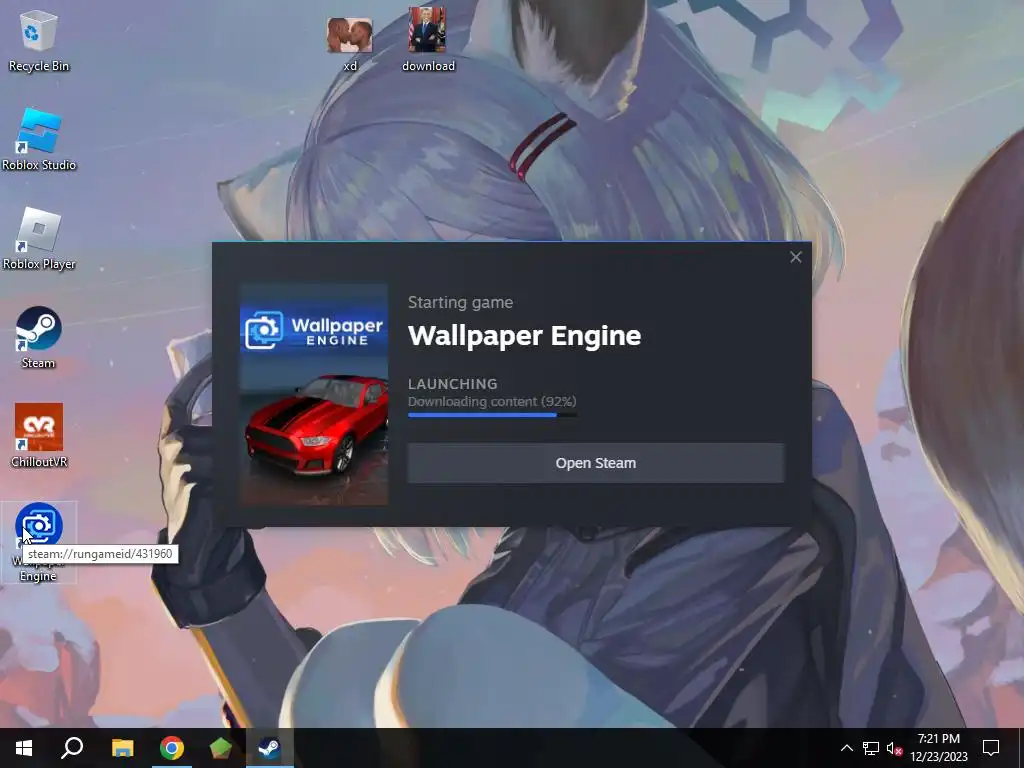Open the clock showing 7:21 PM
This screenshot has width=1024, height=768.
(x=938, y=748)
